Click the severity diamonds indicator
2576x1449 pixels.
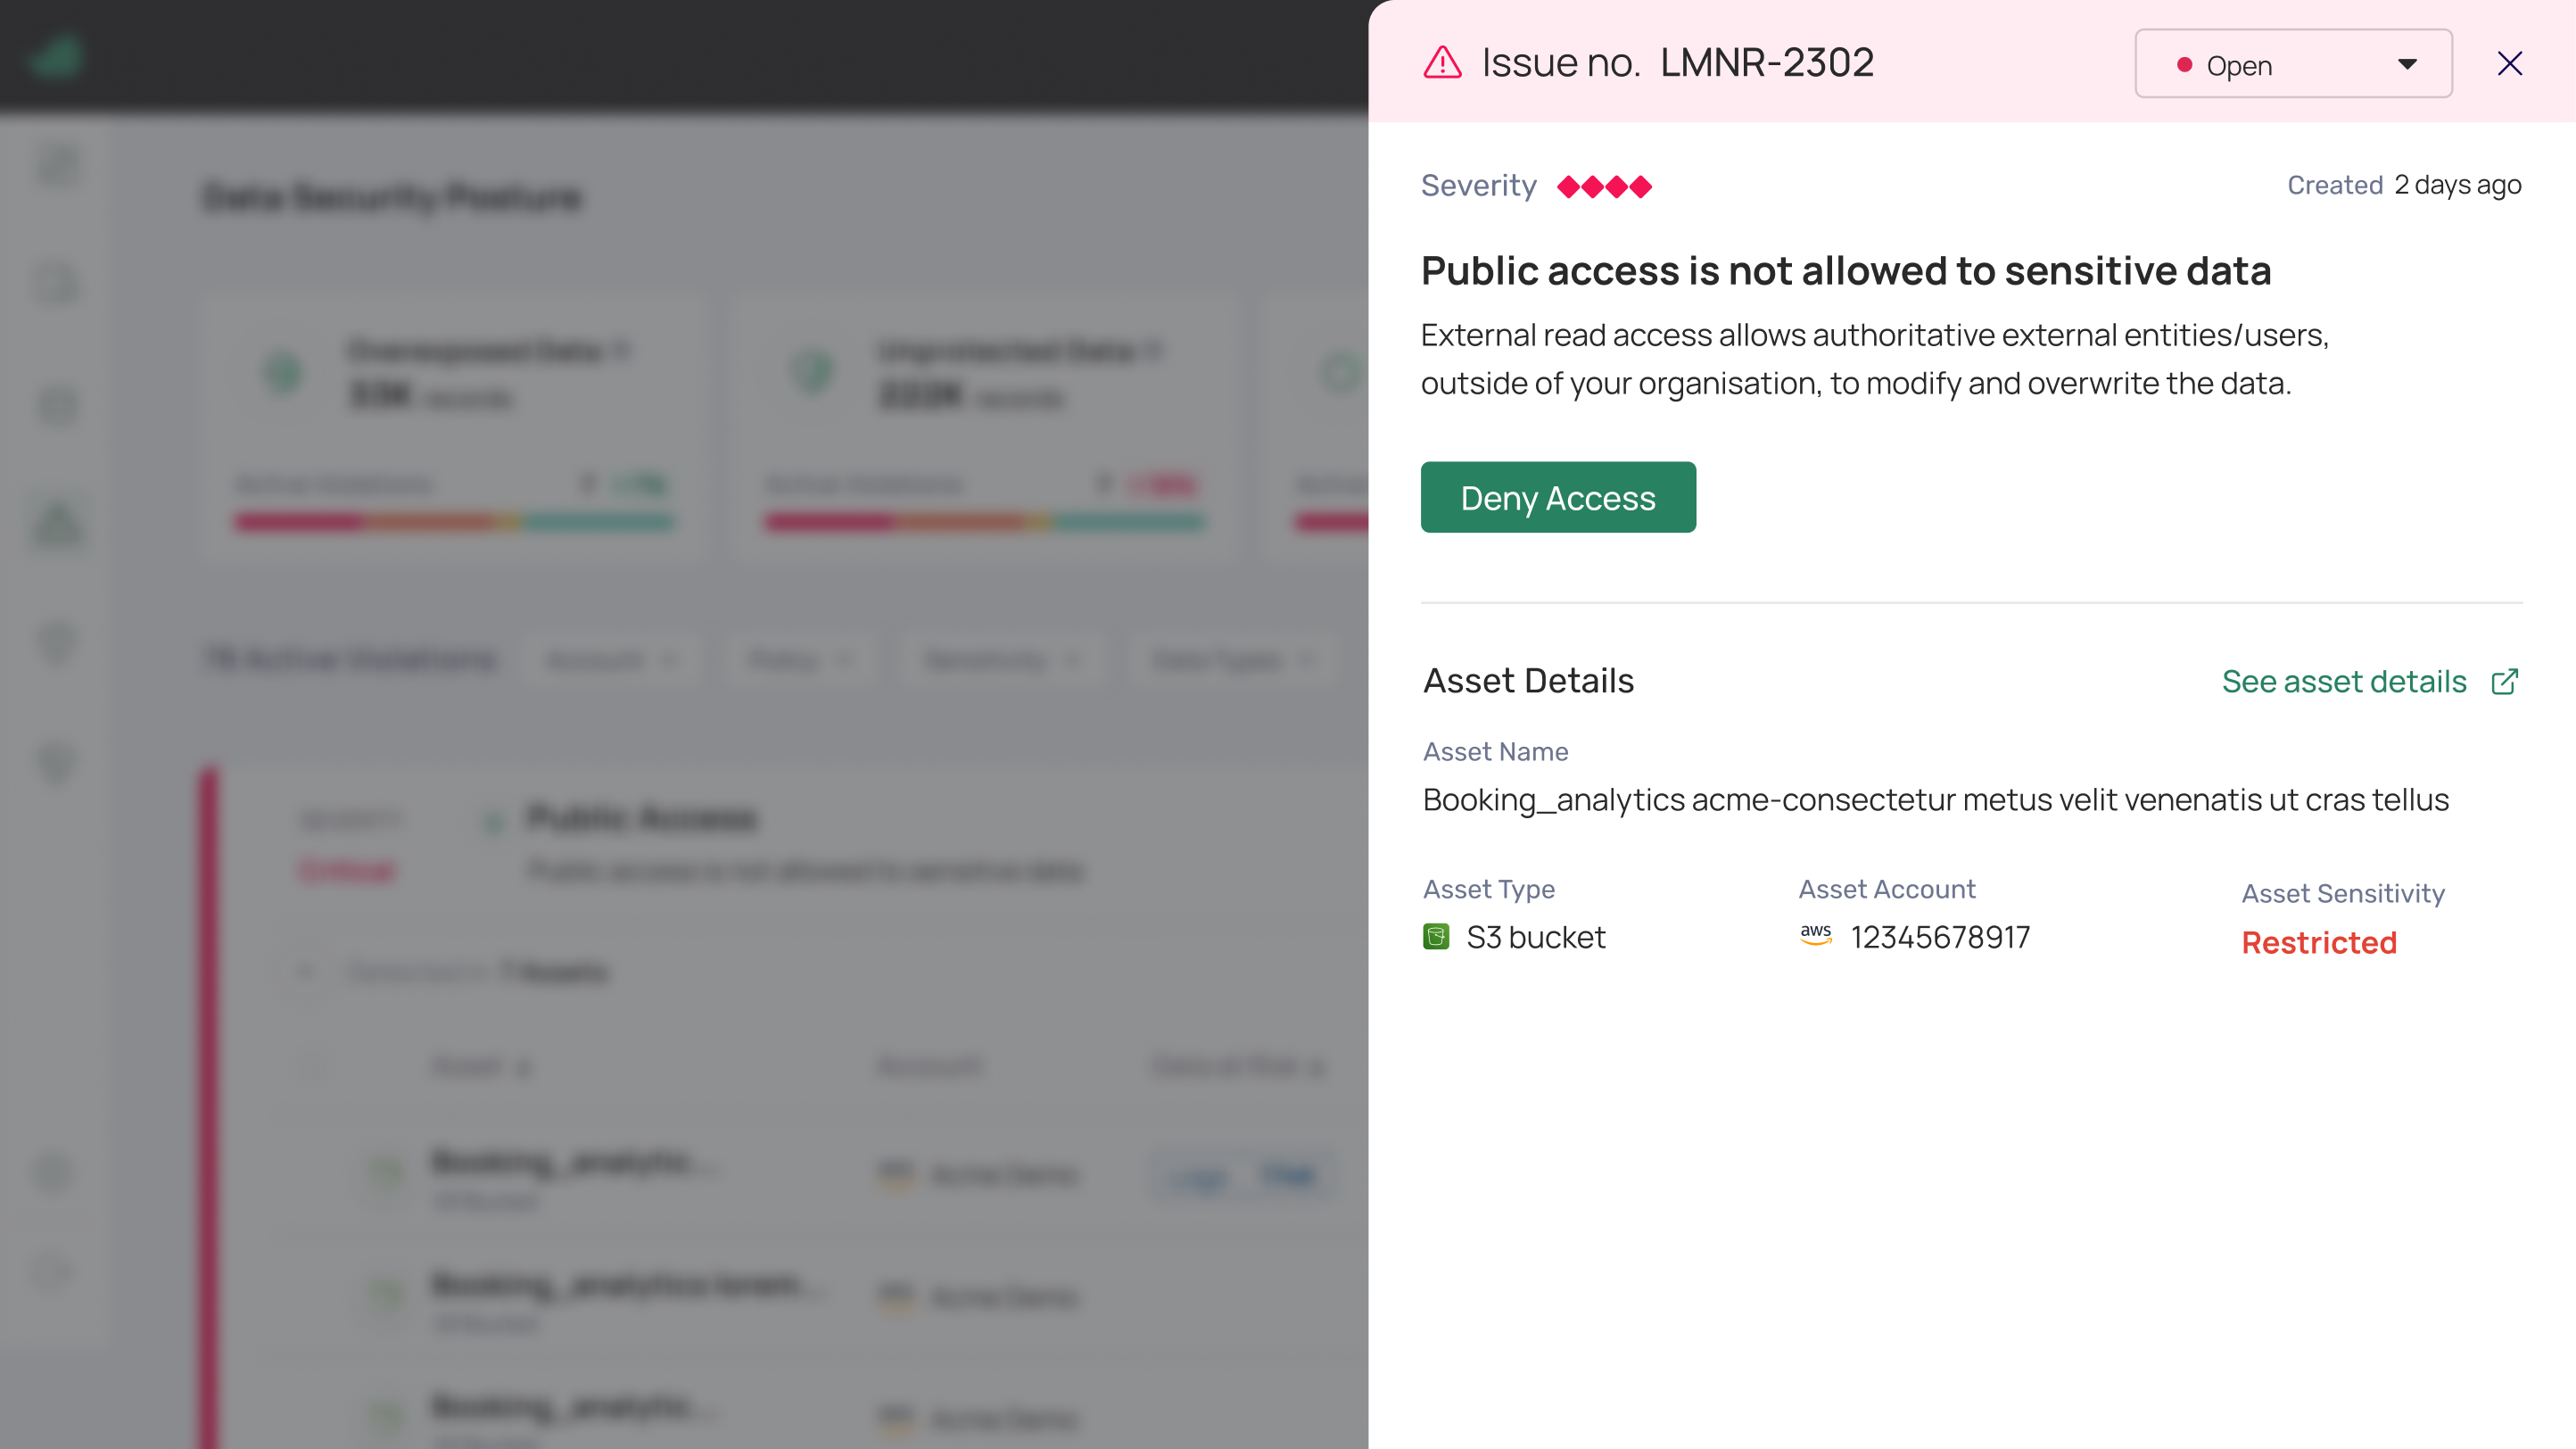(1604, 187)
